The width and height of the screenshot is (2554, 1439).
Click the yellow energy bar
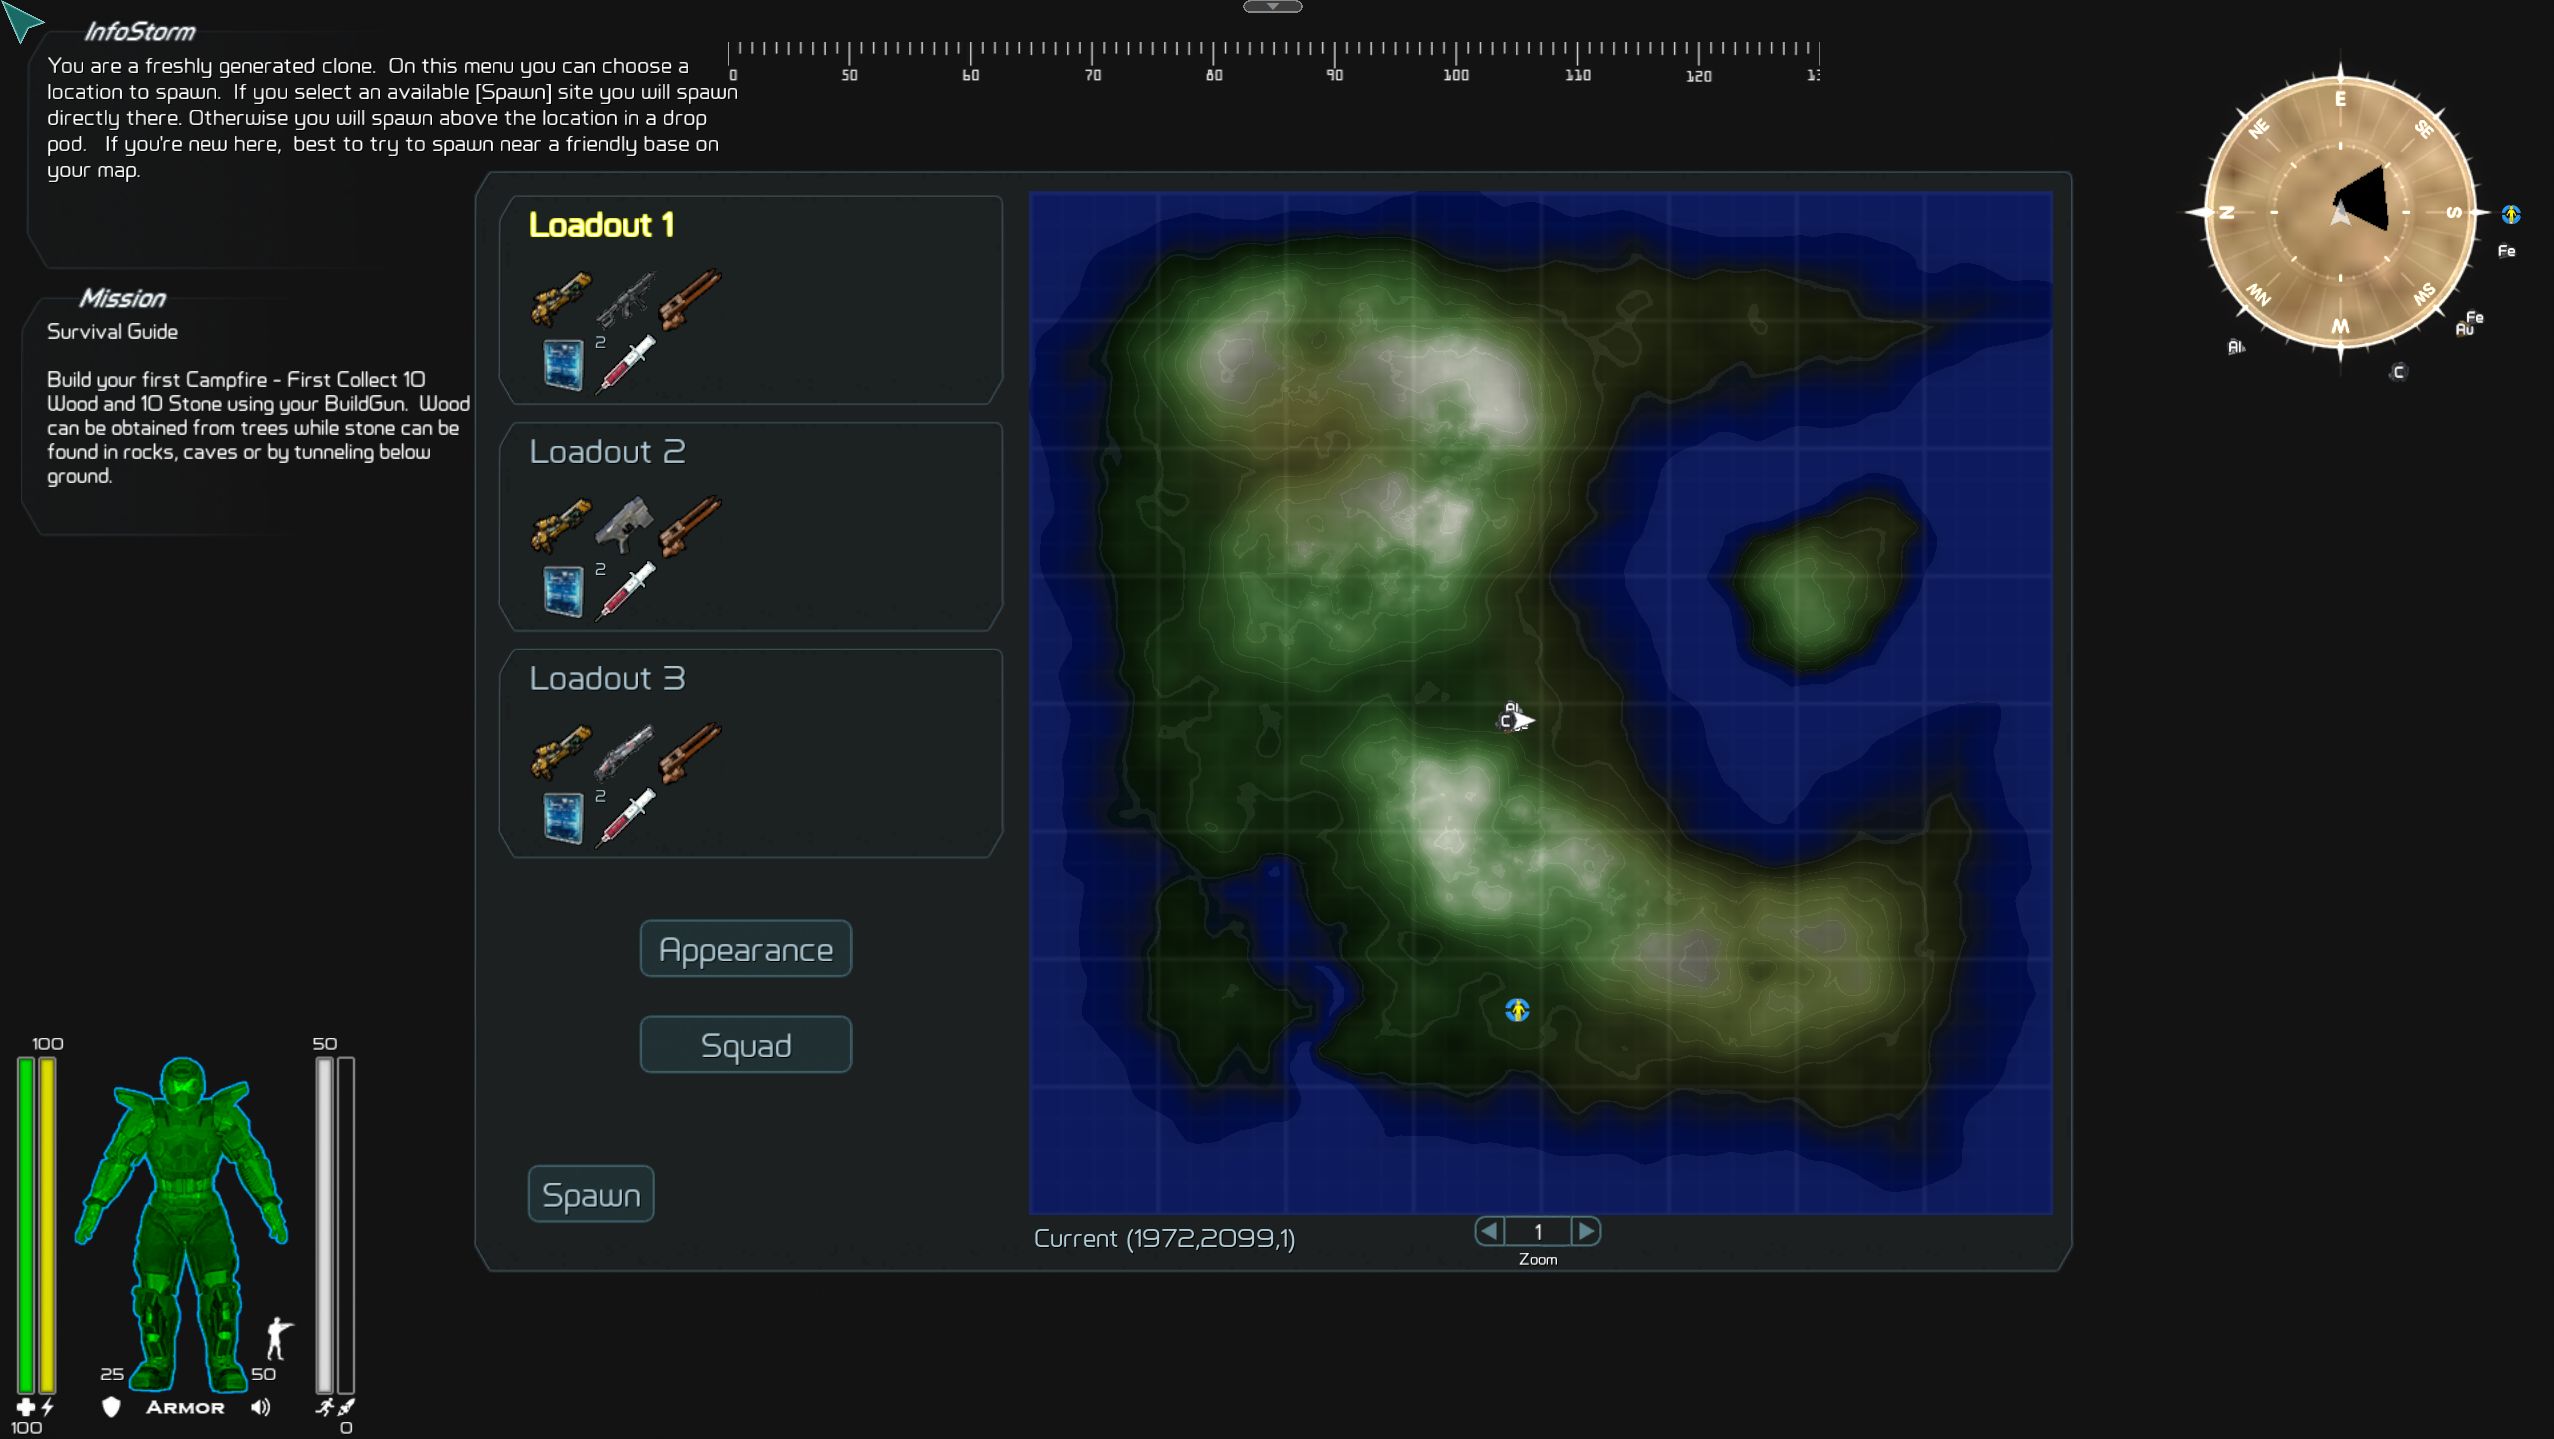pos(47,1225)
